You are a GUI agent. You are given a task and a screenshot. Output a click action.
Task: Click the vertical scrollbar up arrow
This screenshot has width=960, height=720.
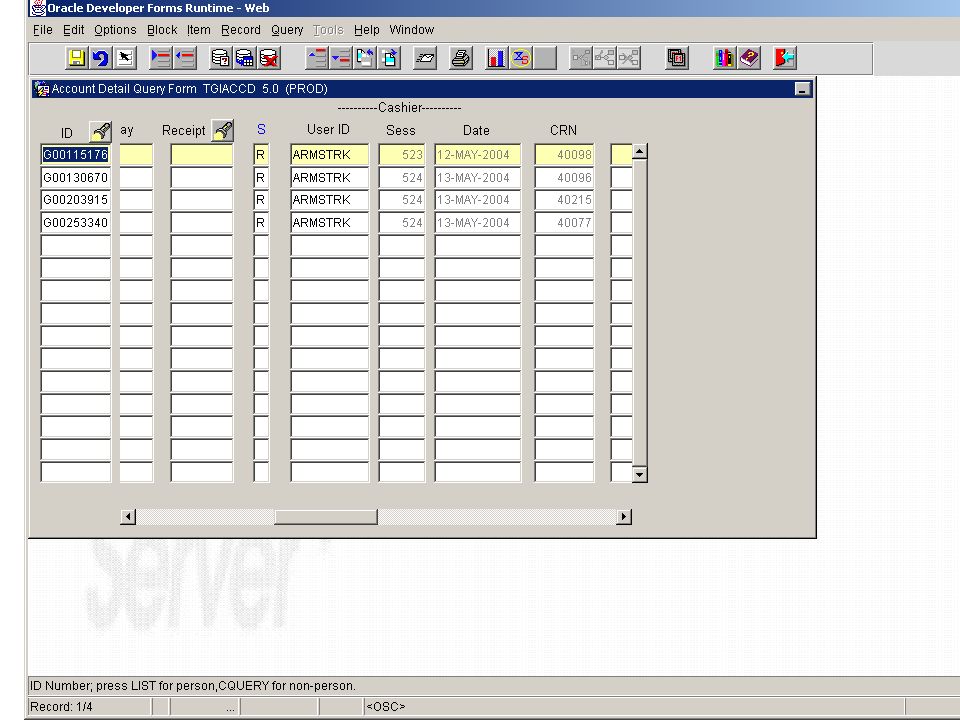(x=640, y=152)
